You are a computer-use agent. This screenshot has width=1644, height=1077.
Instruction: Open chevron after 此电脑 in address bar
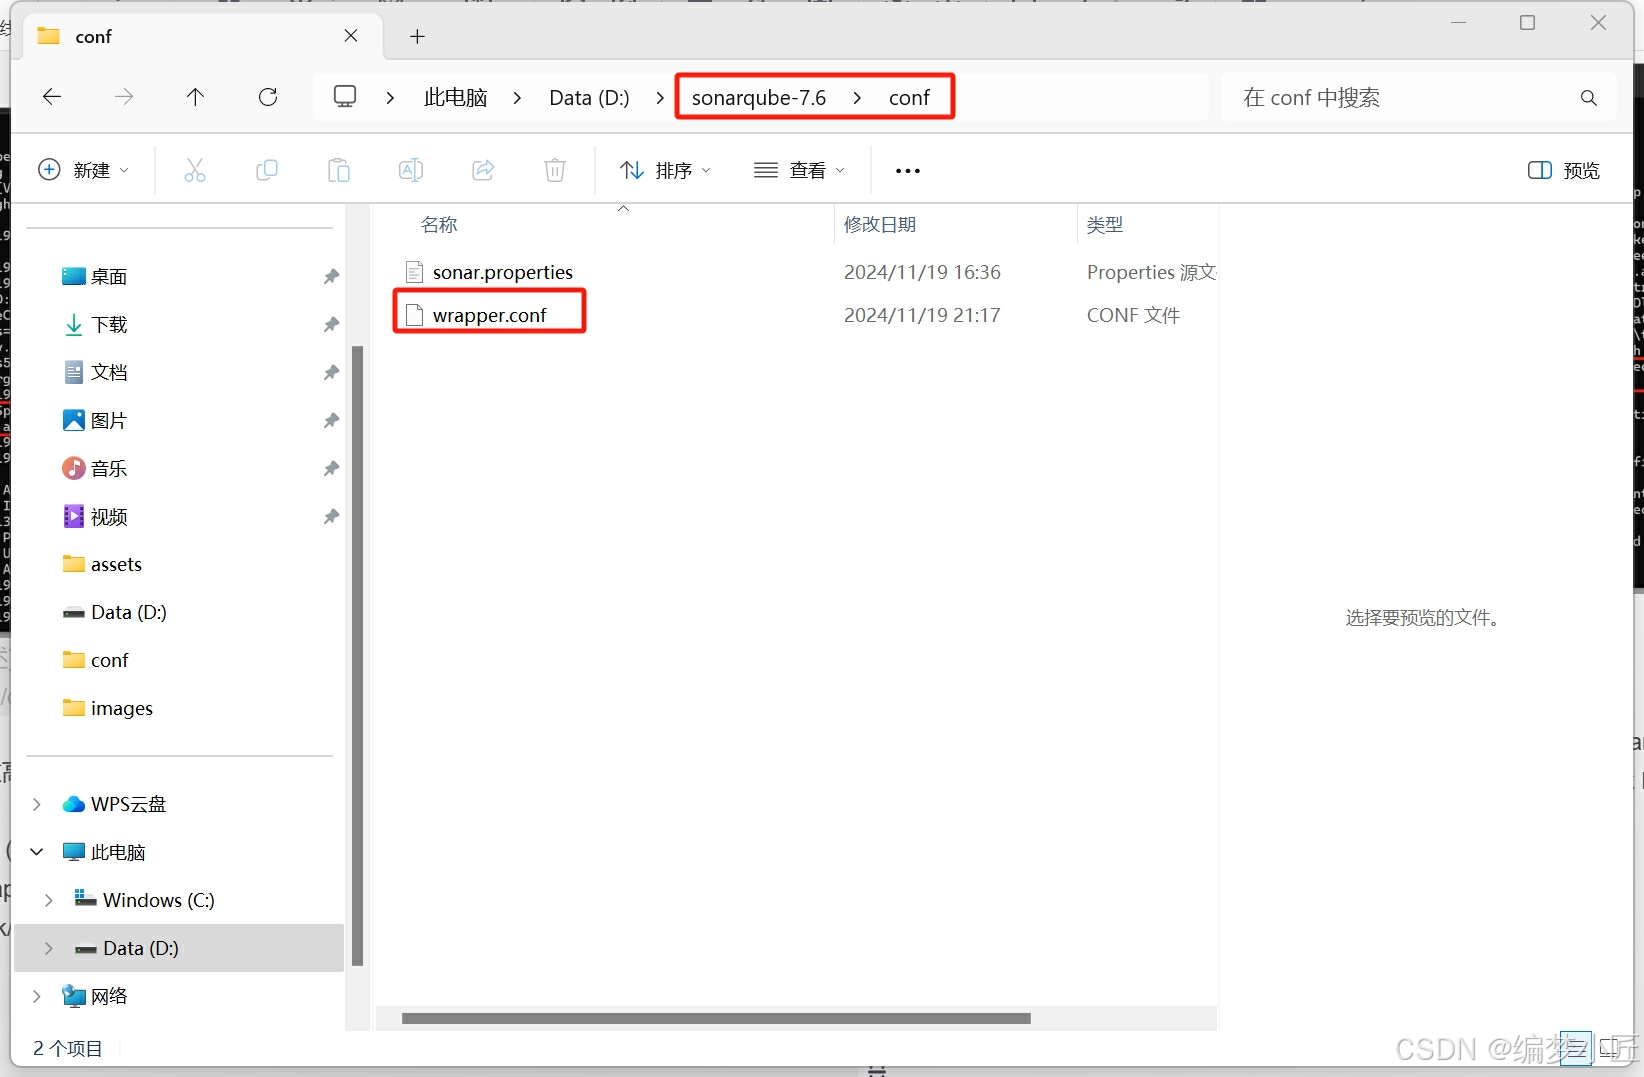tap(517, 98)
